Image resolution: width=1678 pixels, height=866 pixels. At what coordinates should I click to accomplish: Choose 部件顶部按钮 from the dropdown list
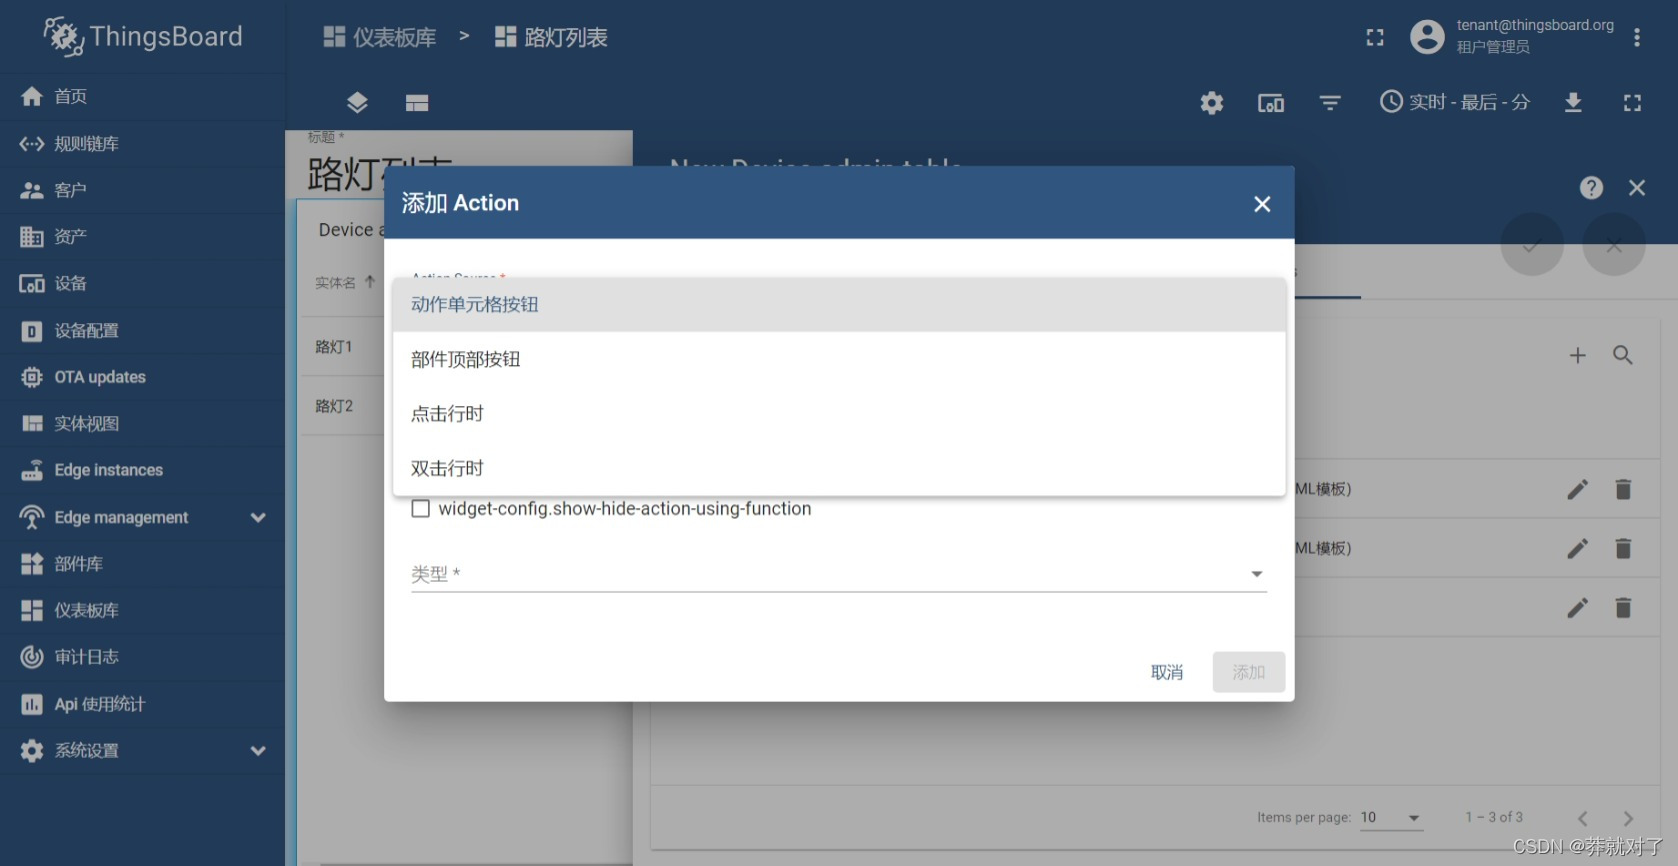(x=466, y=360)
